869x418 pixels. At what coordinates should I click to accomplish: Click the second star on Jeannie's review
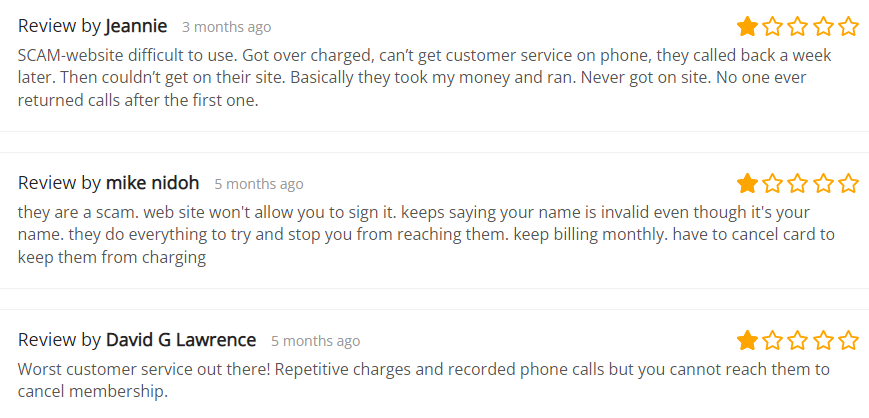[772, 26]
